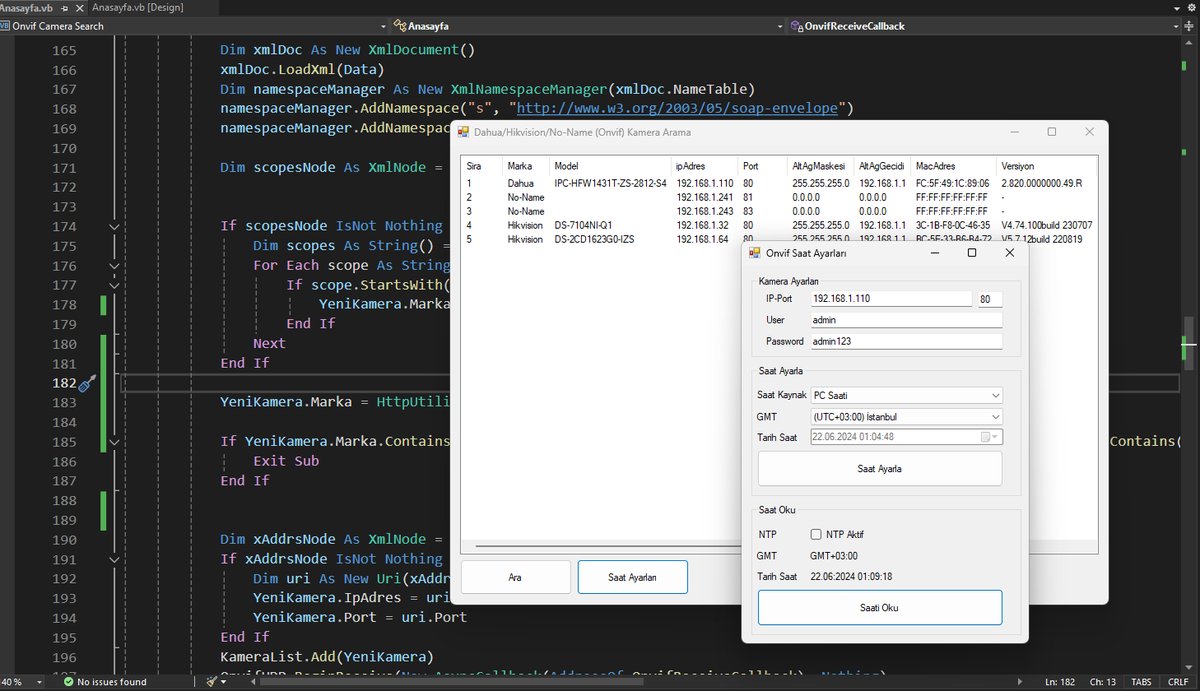Click the green No issues found checkmark
Viewport: 1200px width, 691px height.
[x=68, y=682]
